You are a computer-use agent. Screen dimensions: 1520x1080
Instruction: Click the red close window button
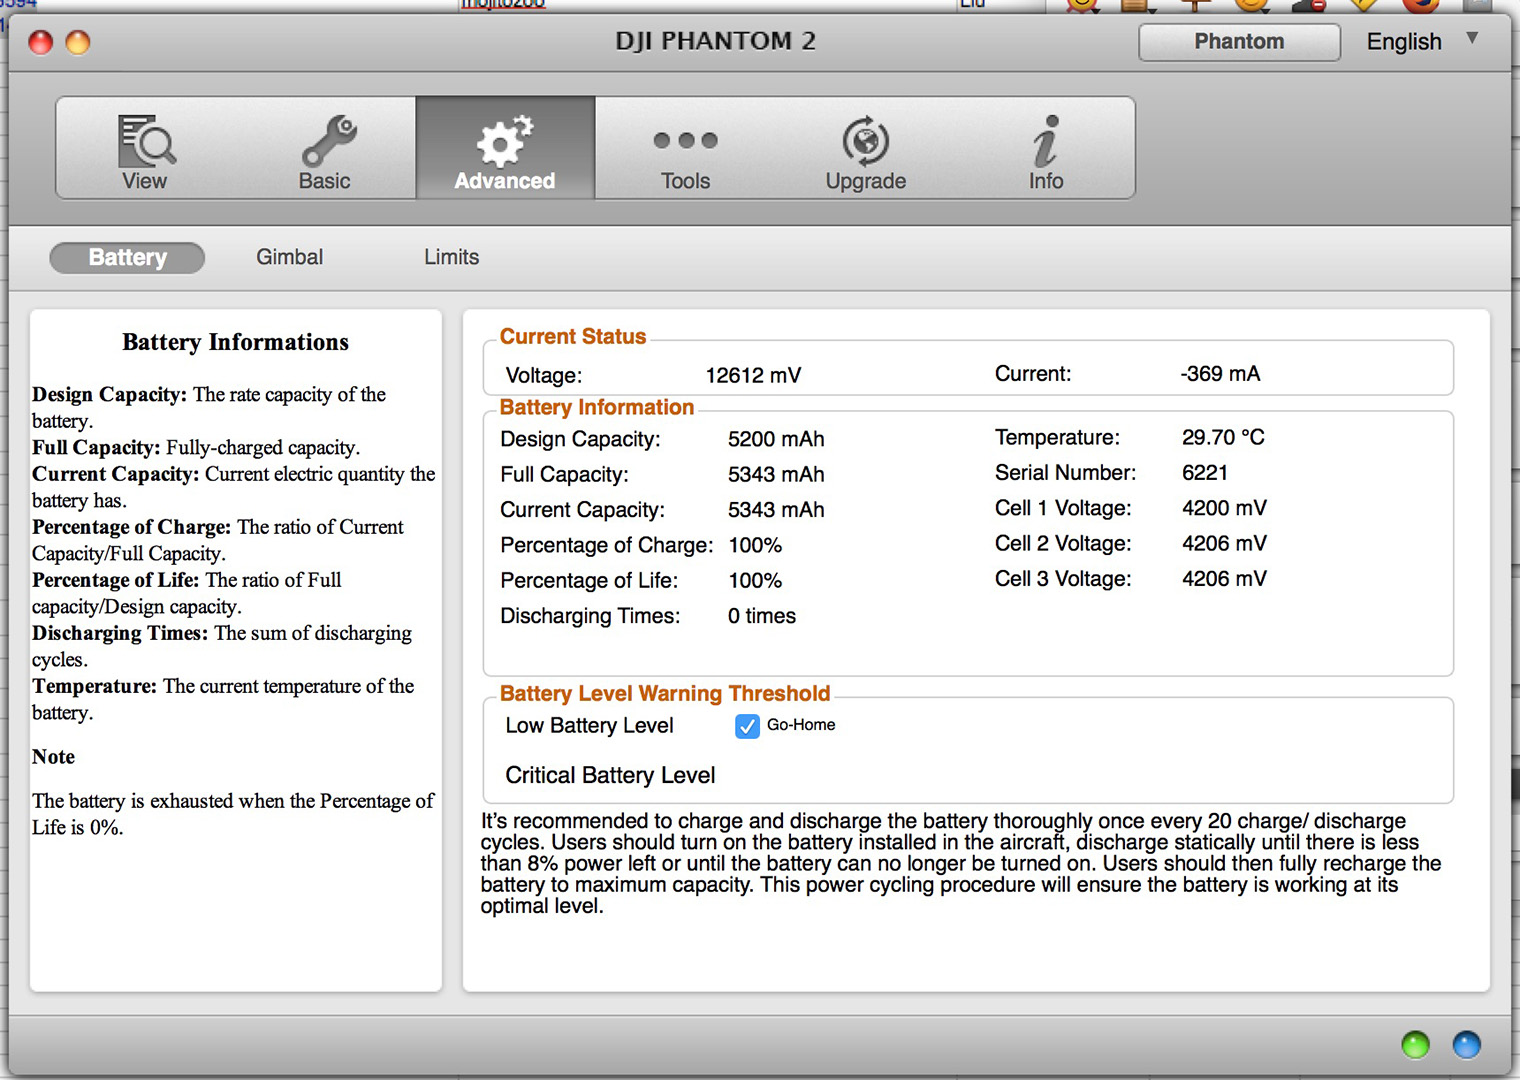coord(41,42)
